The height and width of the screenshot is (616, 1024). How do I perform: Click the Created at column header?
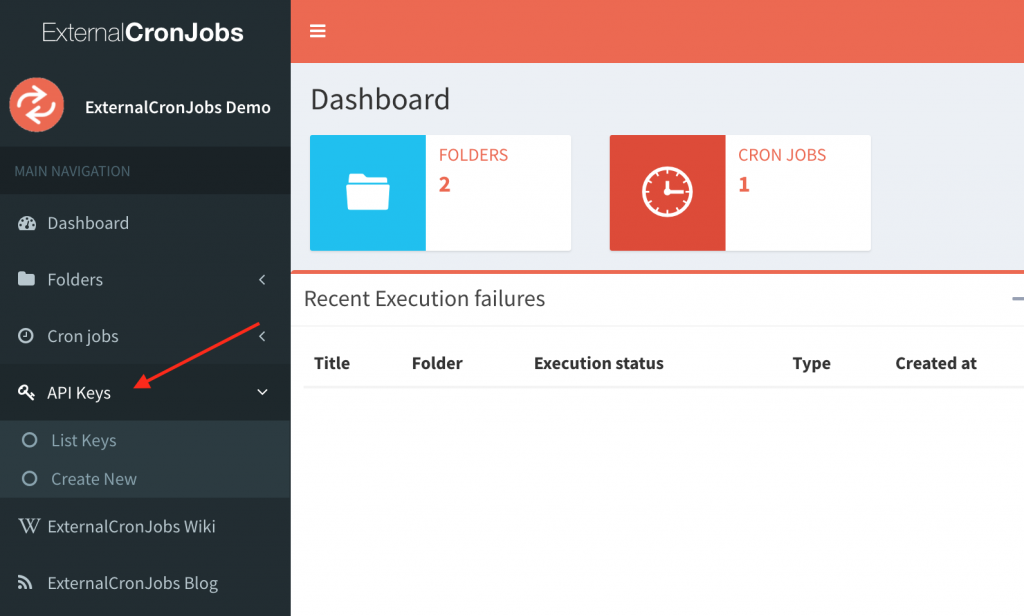pos(936,363)
